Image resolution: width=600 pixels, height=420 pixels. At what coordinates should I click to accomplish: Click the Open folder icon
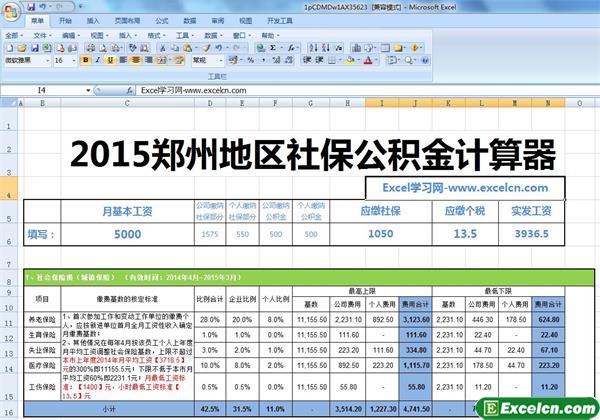tap(22, 48)
